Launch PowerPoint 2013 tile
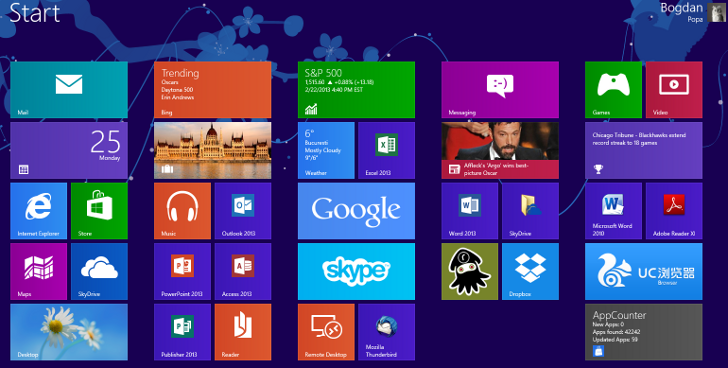The height and width of the screenshot is (368, 728). pos(182,271)
